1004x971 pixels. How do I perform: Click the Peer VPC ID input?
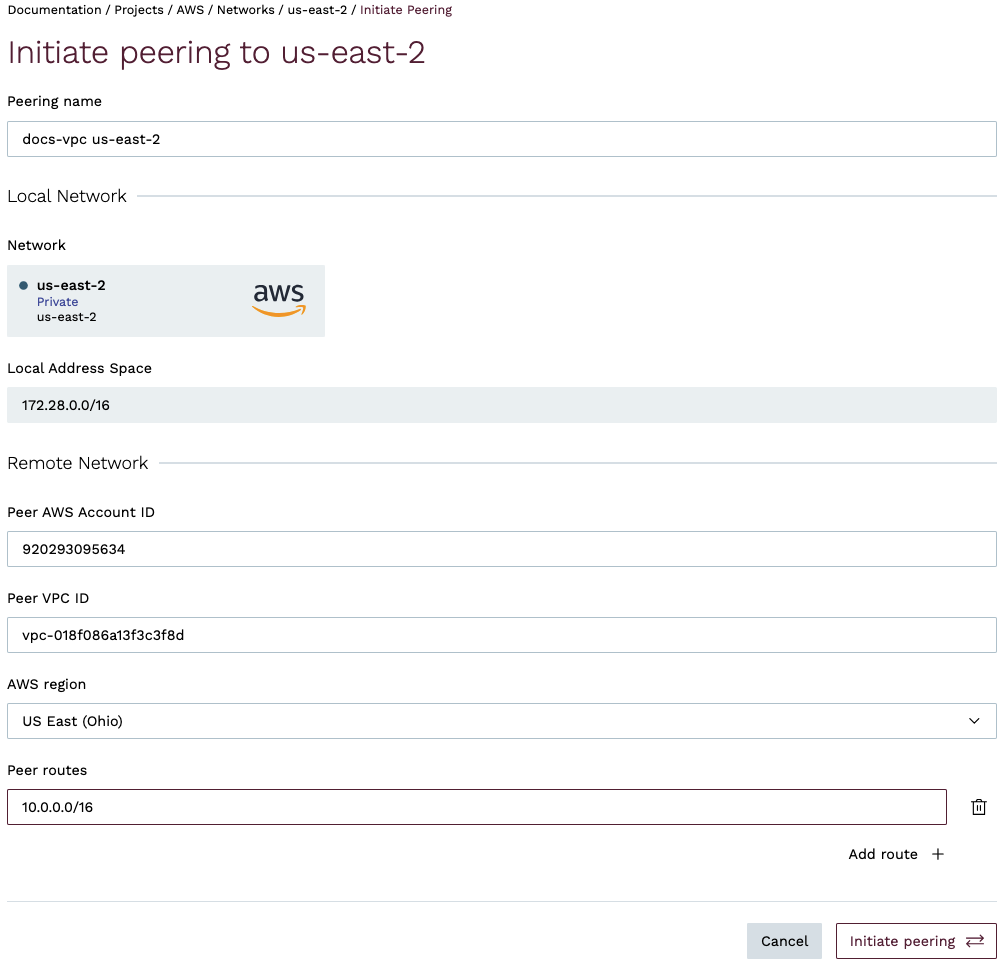(x=500, y=634)
